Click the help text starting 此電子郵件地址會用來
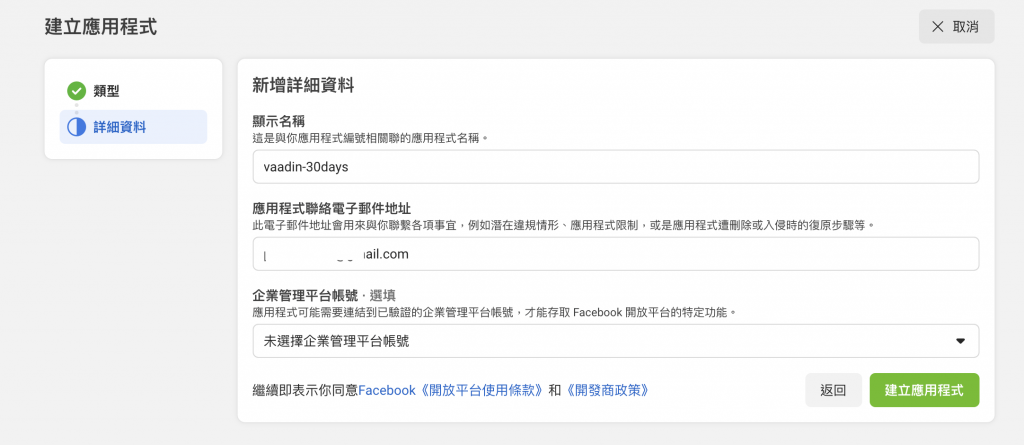 (563, 225)
